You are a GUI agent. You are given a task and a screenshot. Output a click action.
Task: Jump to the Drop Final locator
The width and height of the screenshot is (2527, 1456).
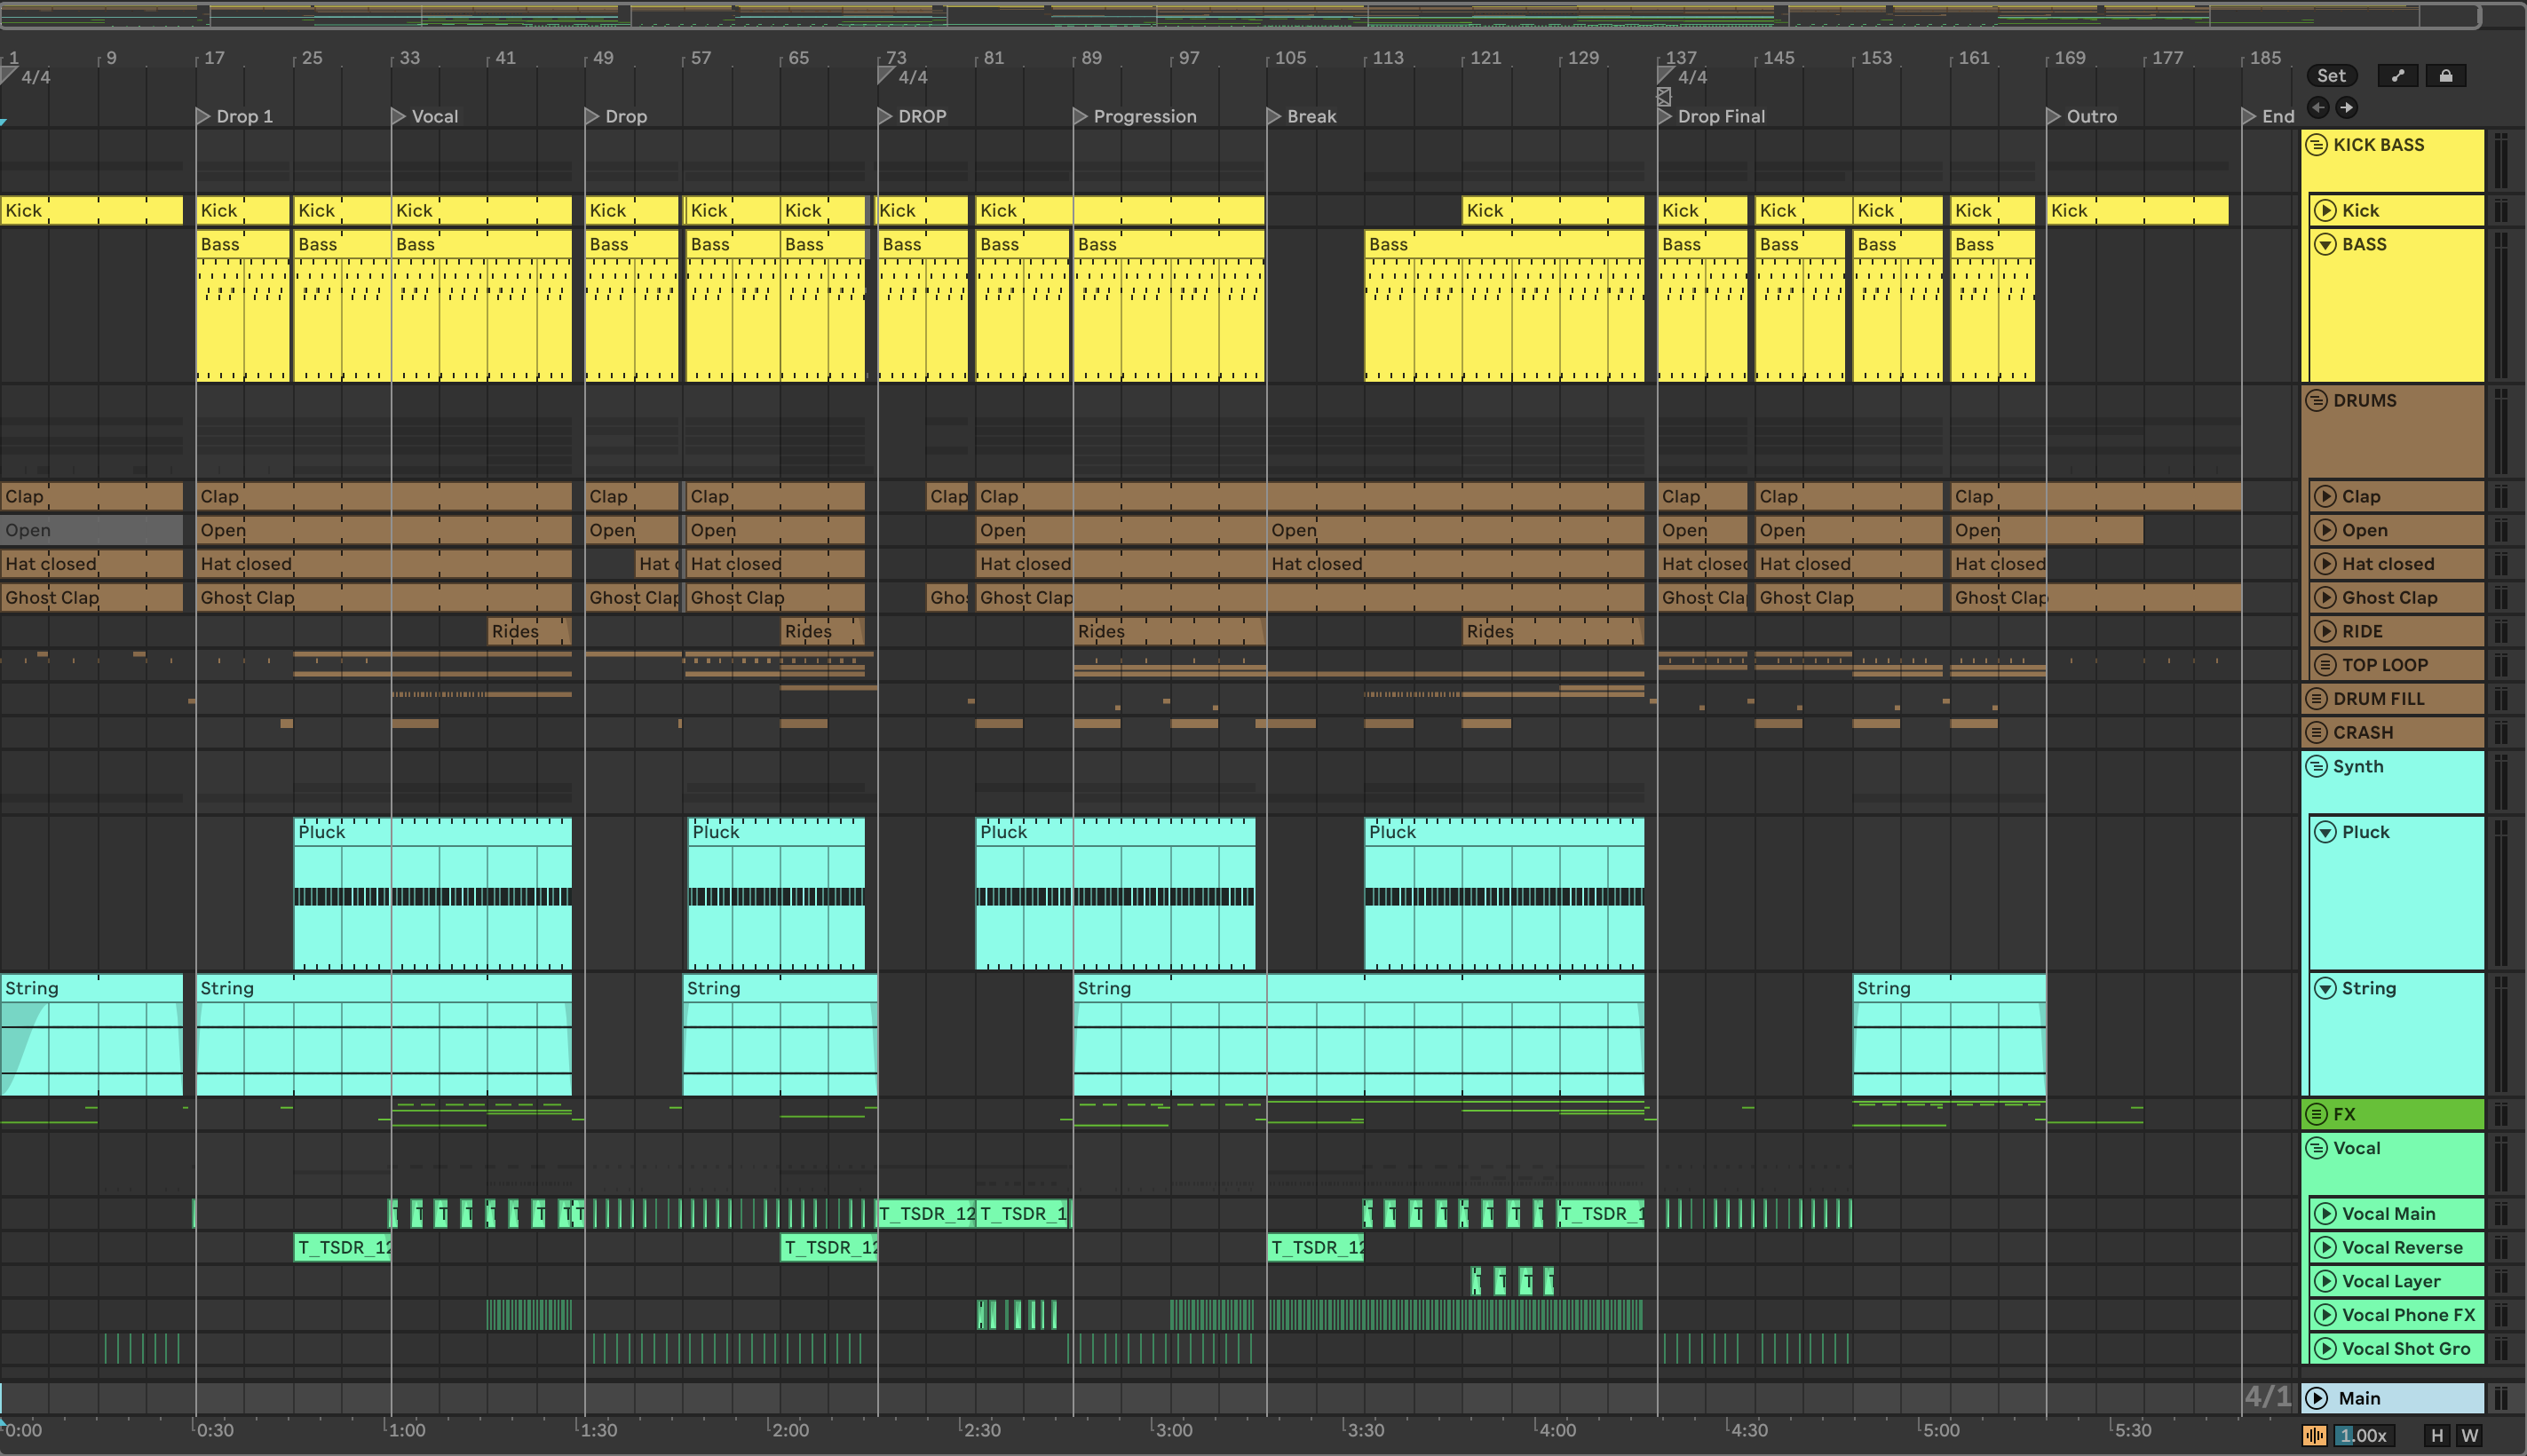[x=1664, y=117]
